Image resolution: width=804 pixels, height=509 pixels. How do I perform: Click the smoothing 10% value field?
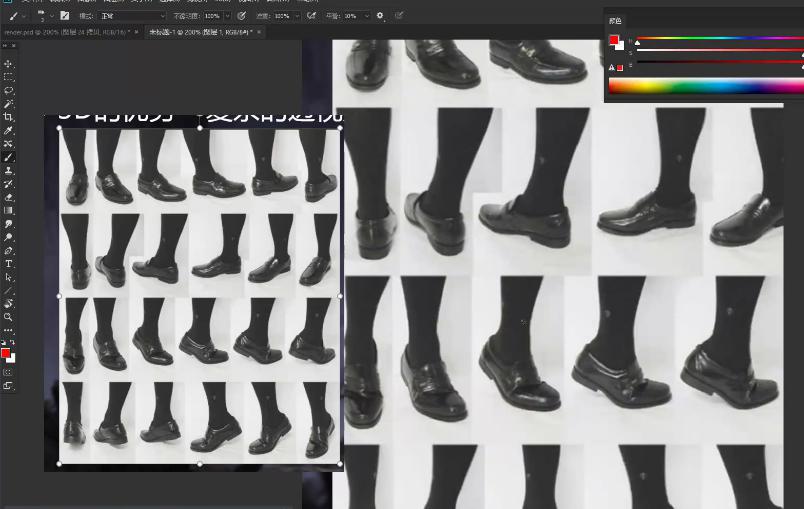click(352, 16)
